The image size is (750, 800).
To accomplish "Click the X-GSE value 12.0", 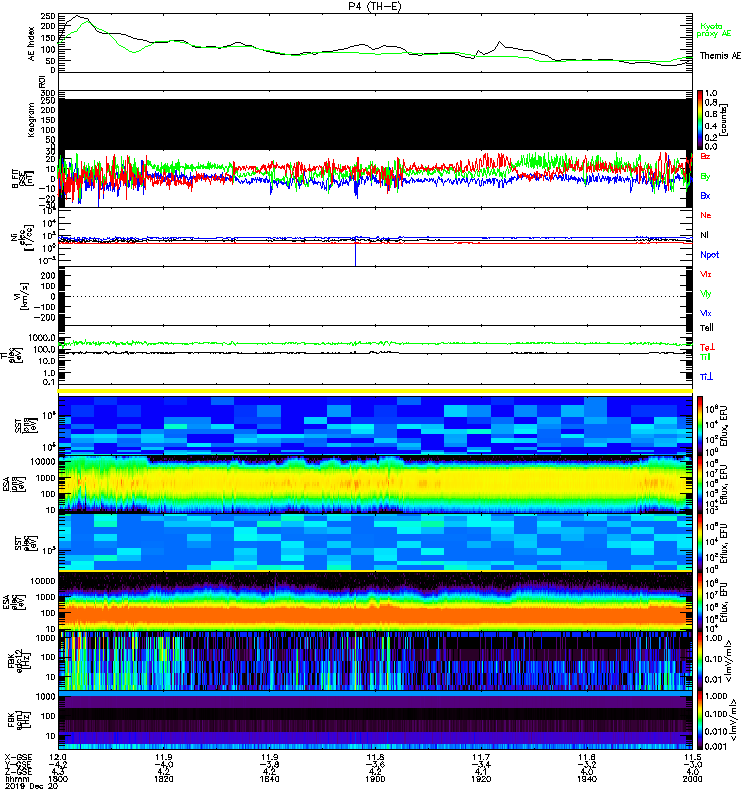I will tap(58, 757).
